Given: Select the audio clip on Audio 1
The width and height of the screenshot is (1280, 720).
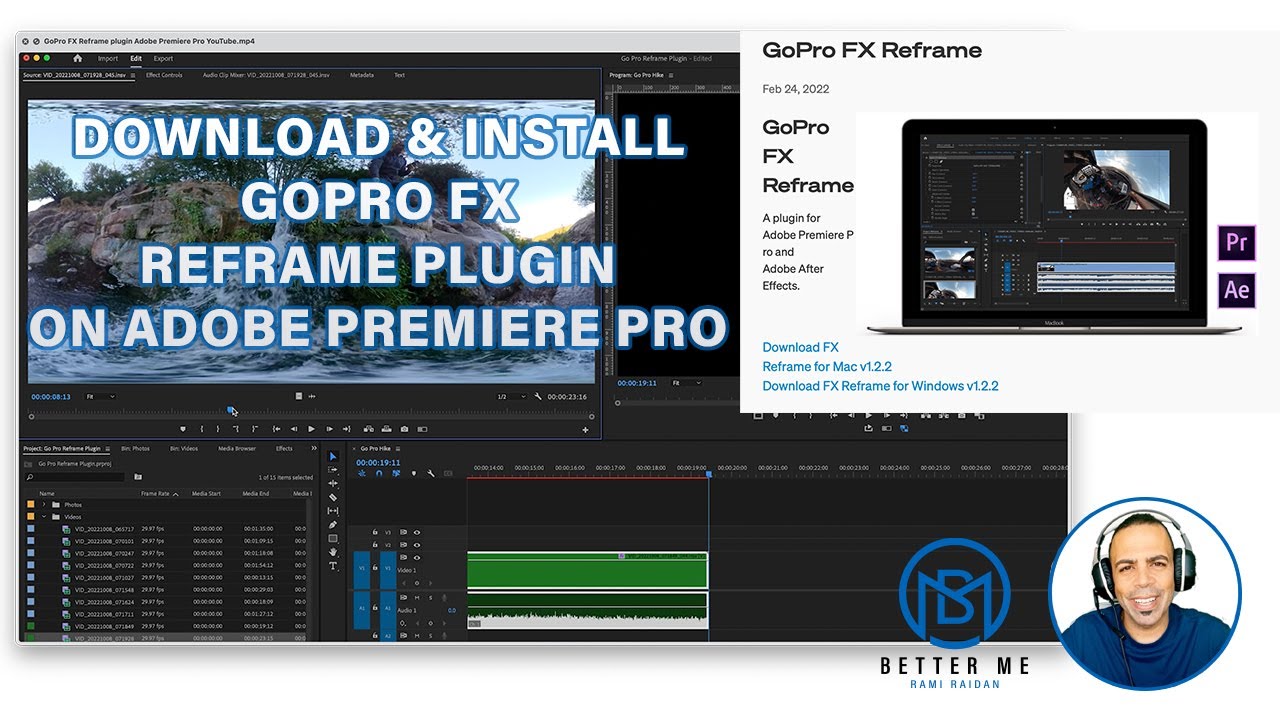Looking at the screenshot, I should tap(587, 610).
